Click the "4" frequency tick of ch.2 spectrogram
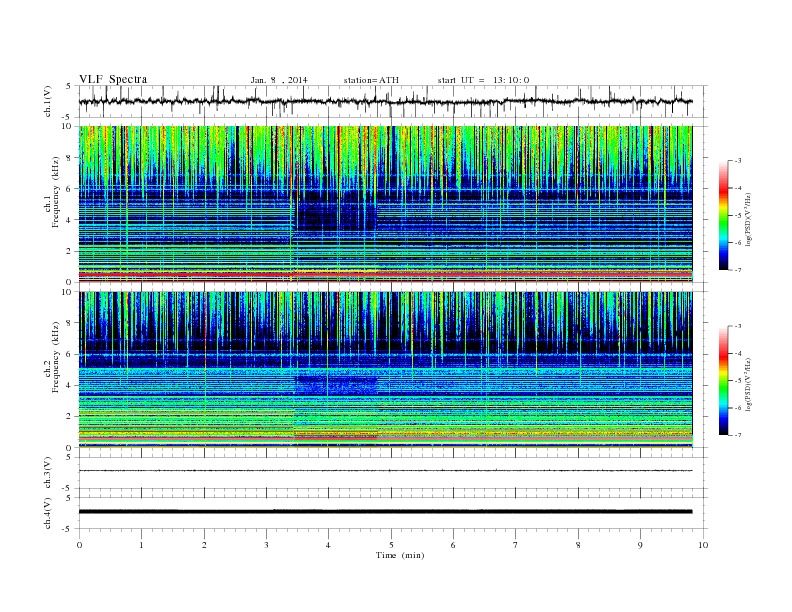The image size is (792, 612). (69, 385)
